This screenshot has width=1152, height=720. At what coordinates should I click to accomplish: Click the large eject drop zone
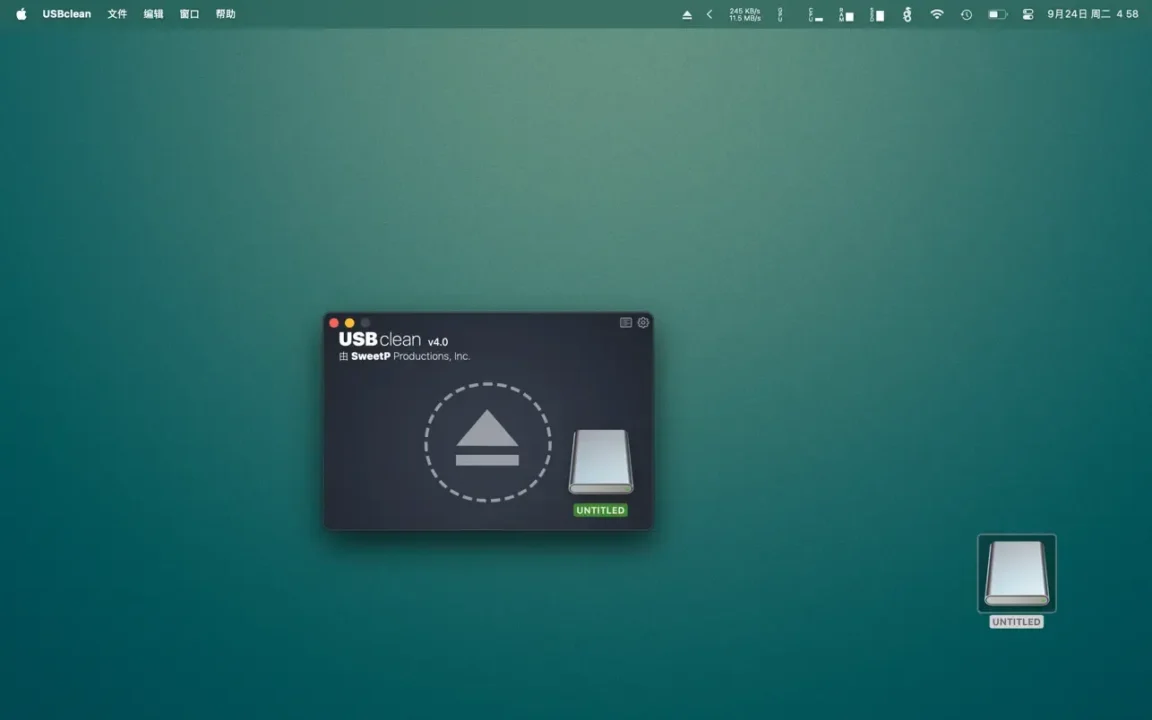click(x=487, y=442)
